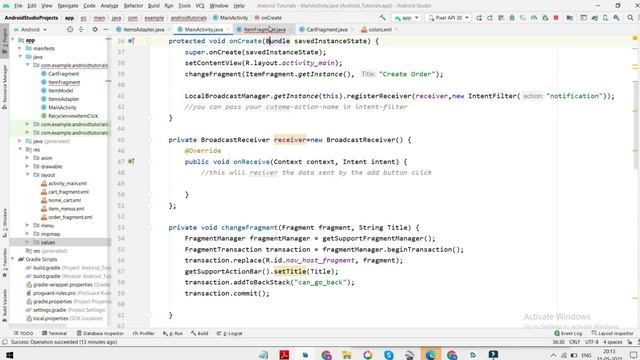Open the Refactor menu
The image size is (640, 360).
(x=133, y=6)
